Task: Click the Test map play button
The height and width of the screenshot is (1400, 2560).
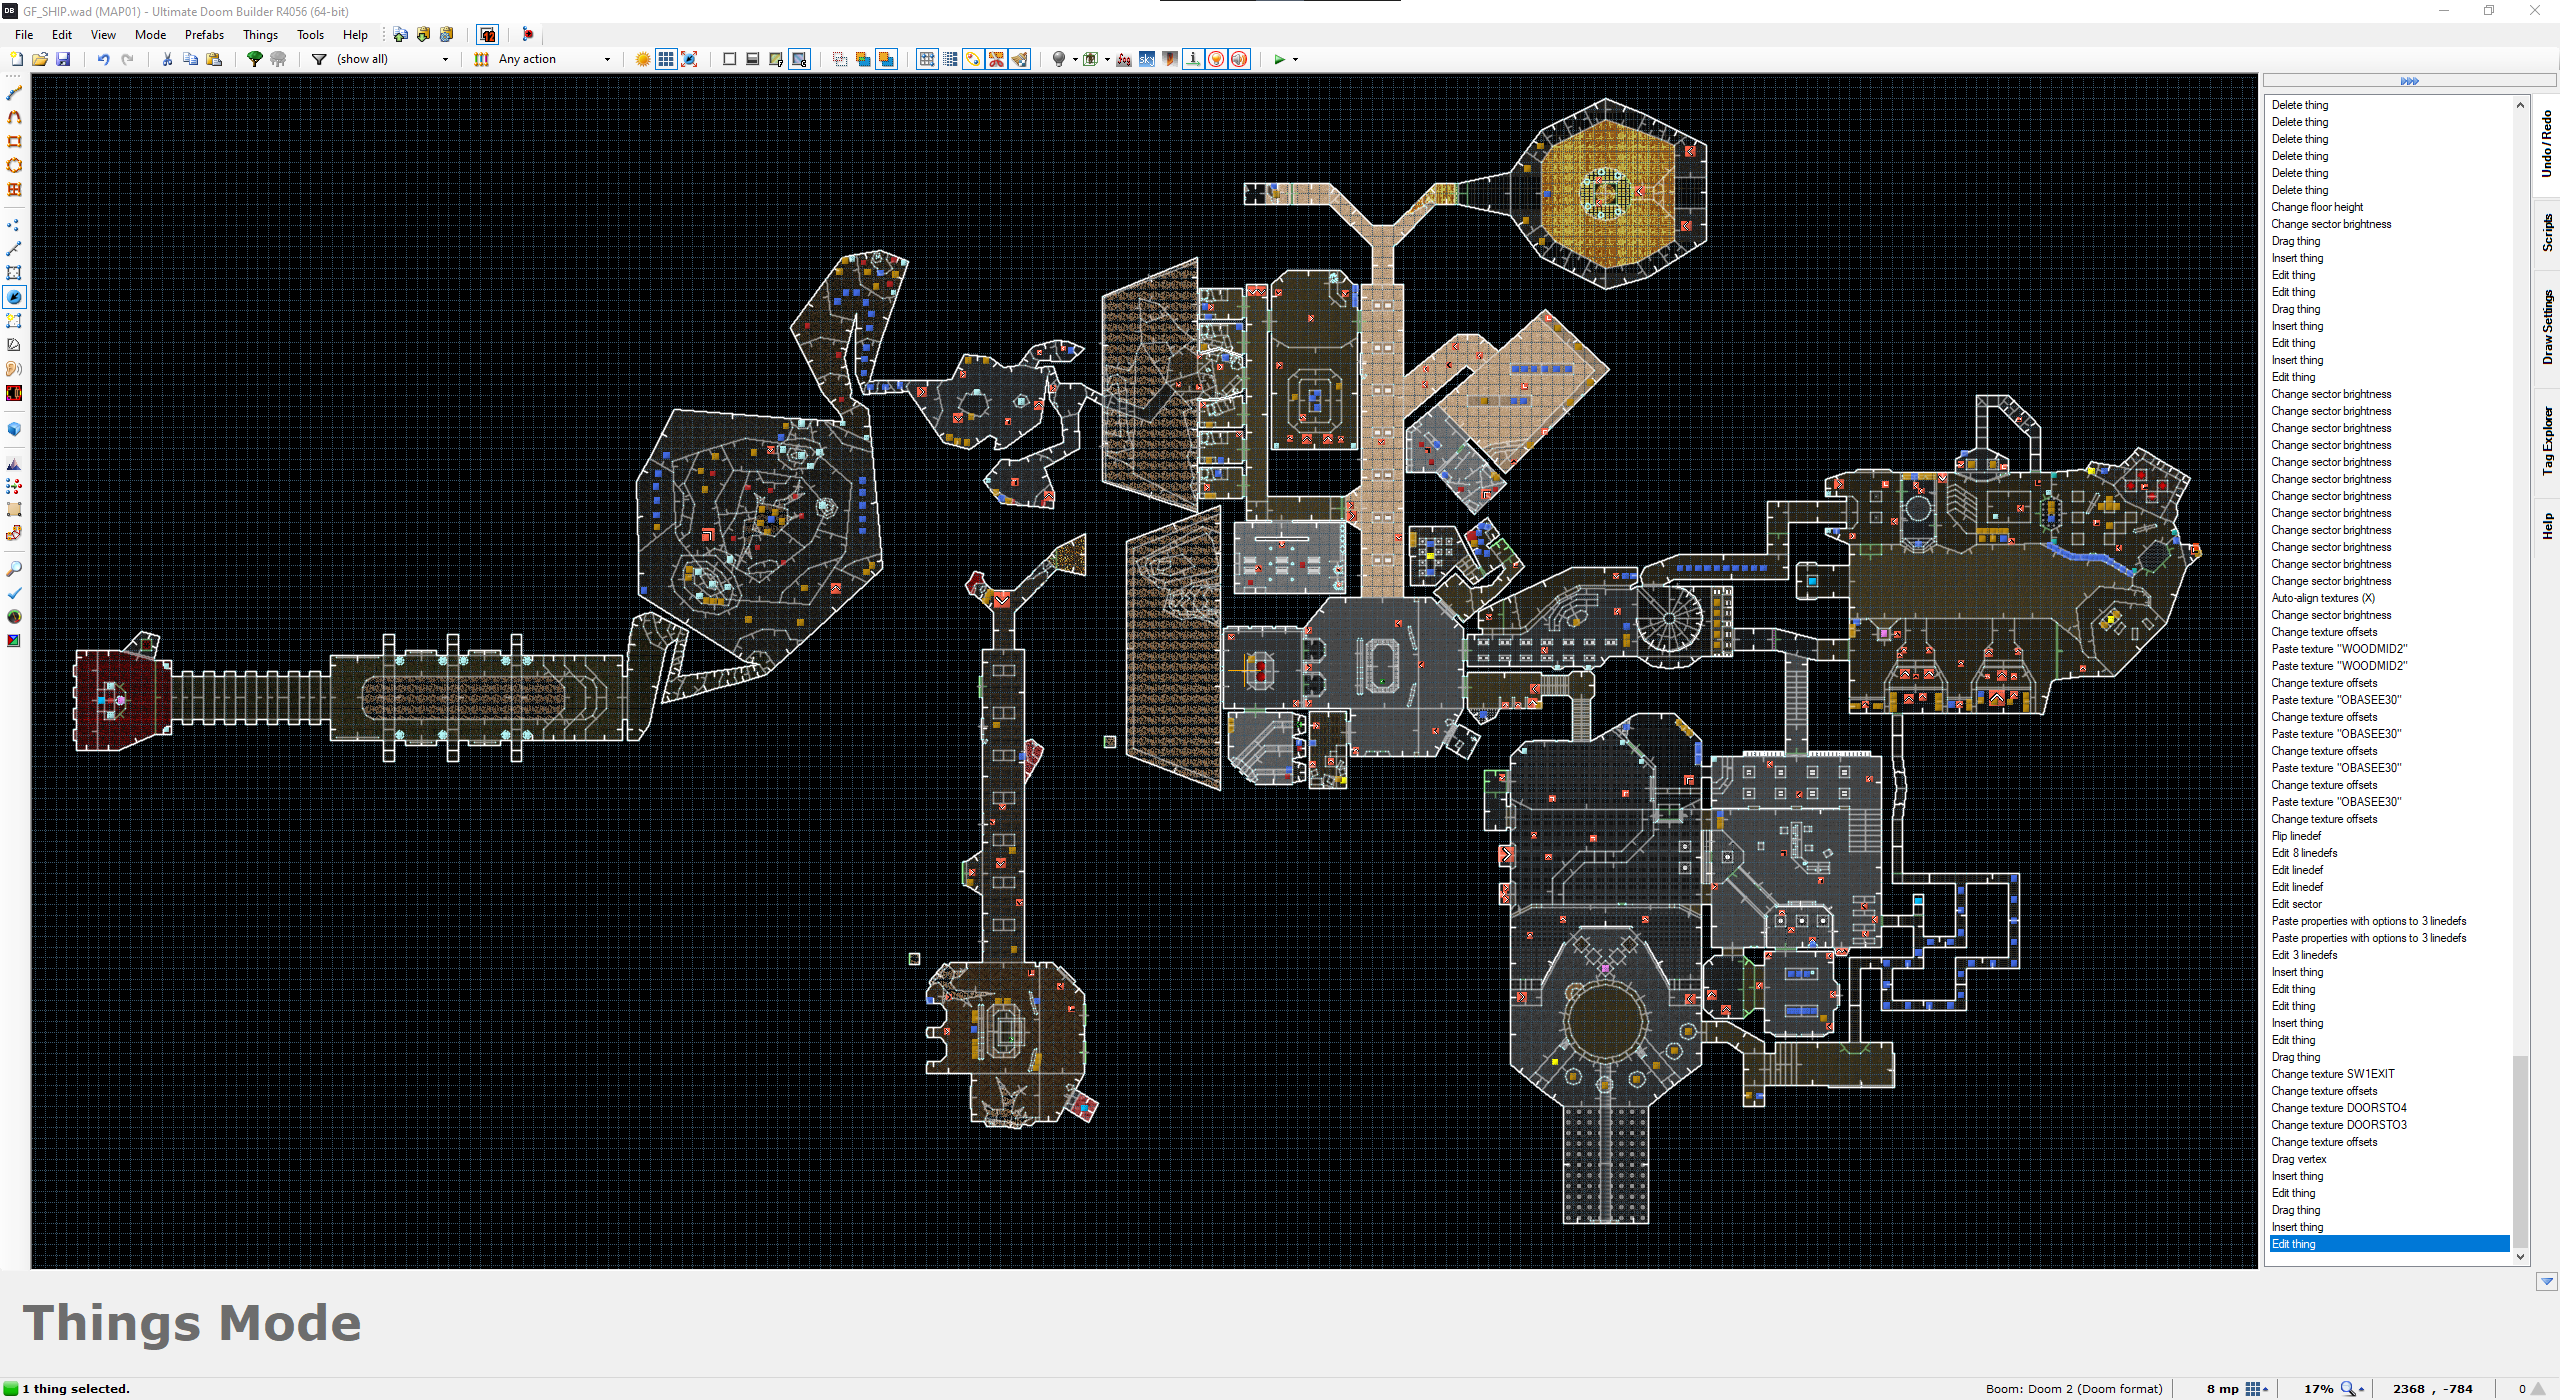Action: [1279, 59]
